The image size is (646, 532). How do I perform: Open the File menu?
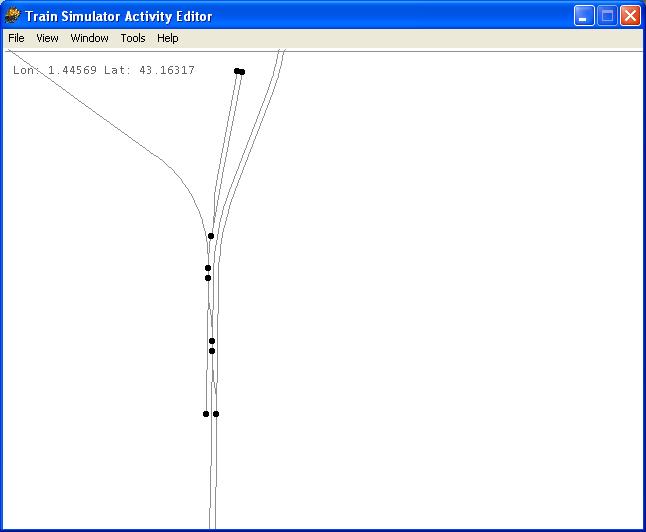click(x=16, y=38)
